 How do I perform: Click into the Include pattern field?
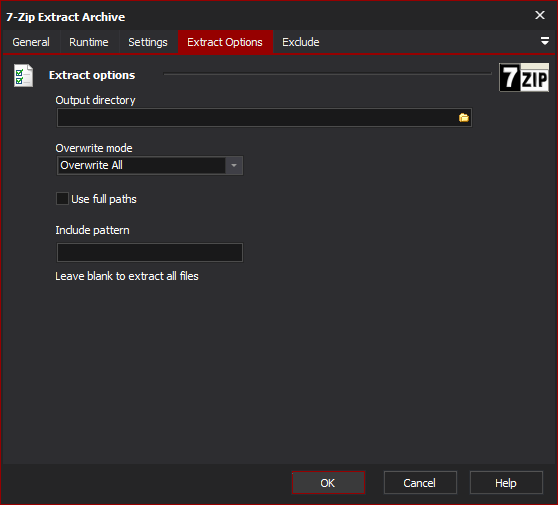(150, 252)
